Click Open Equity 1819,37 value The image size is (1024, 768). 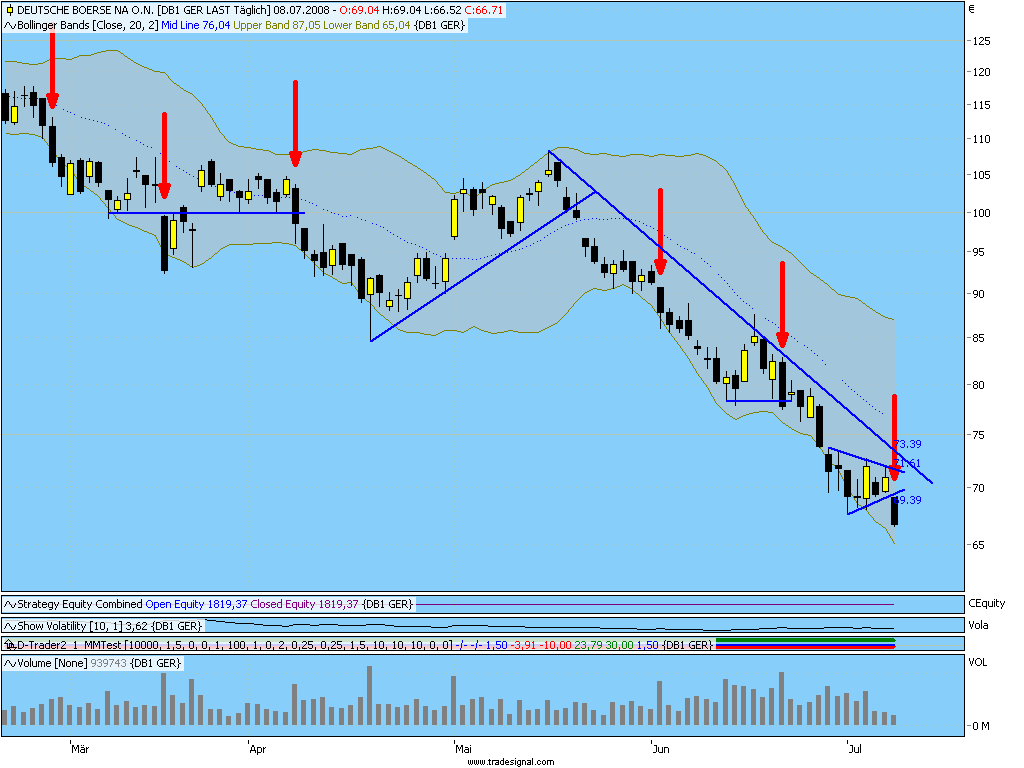(197, 605)
